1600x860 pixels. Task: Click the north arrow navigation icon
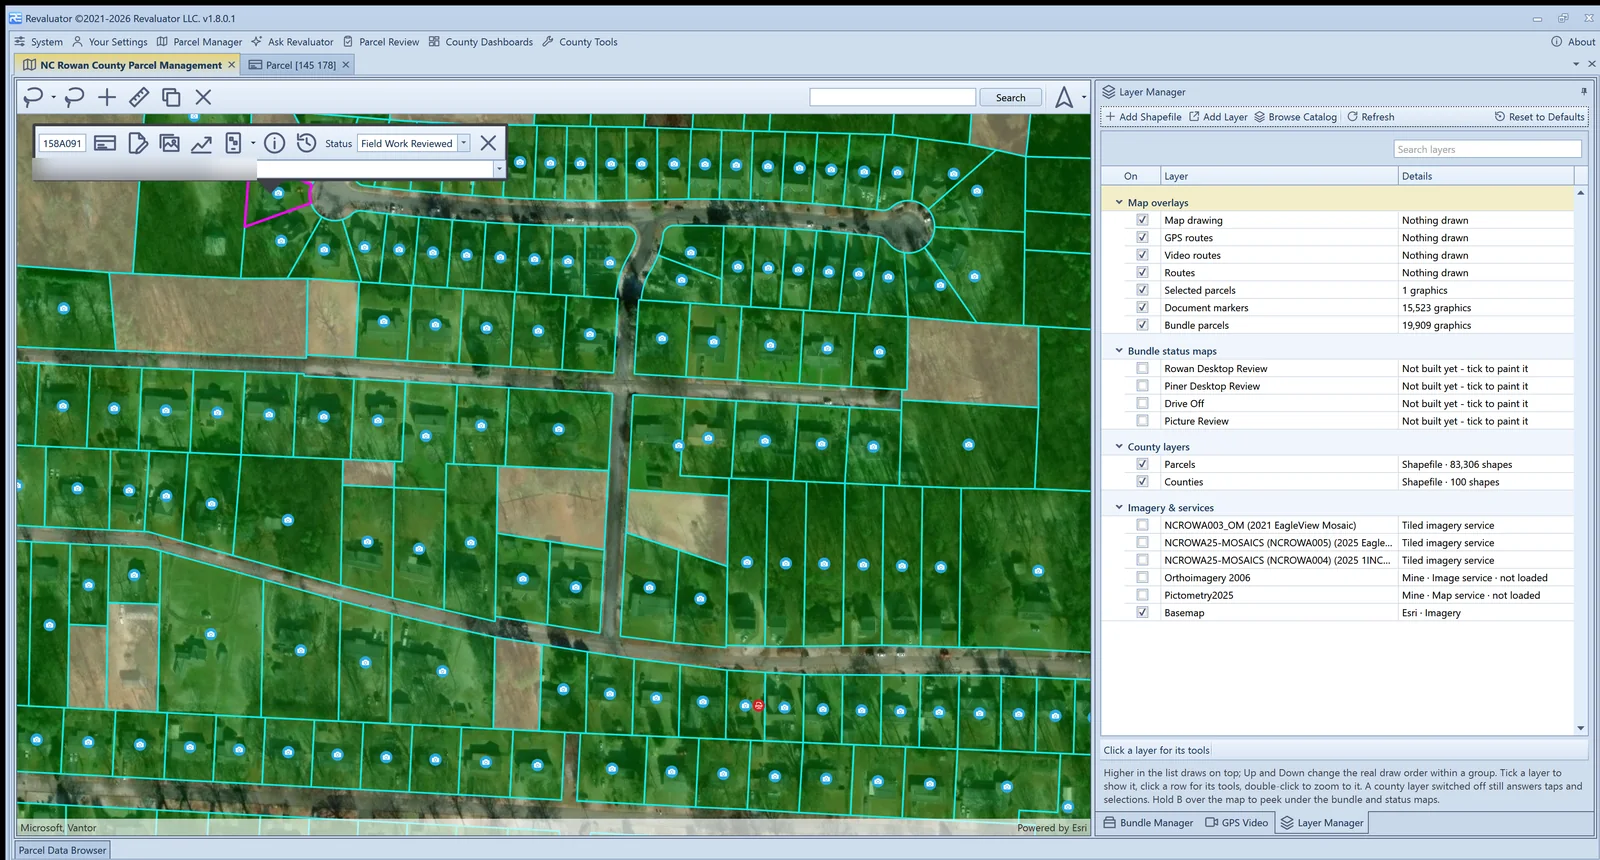click(1064, 97)
